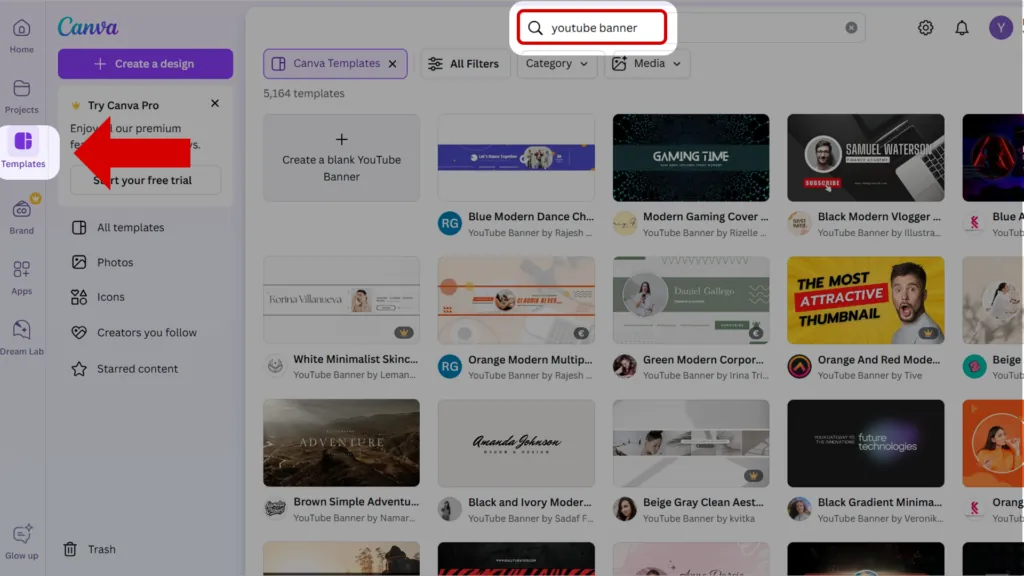The width and height of the screenshot is (1024, 576).
Task: Click Black Modern Vlogger title
Action: [879, 216]
